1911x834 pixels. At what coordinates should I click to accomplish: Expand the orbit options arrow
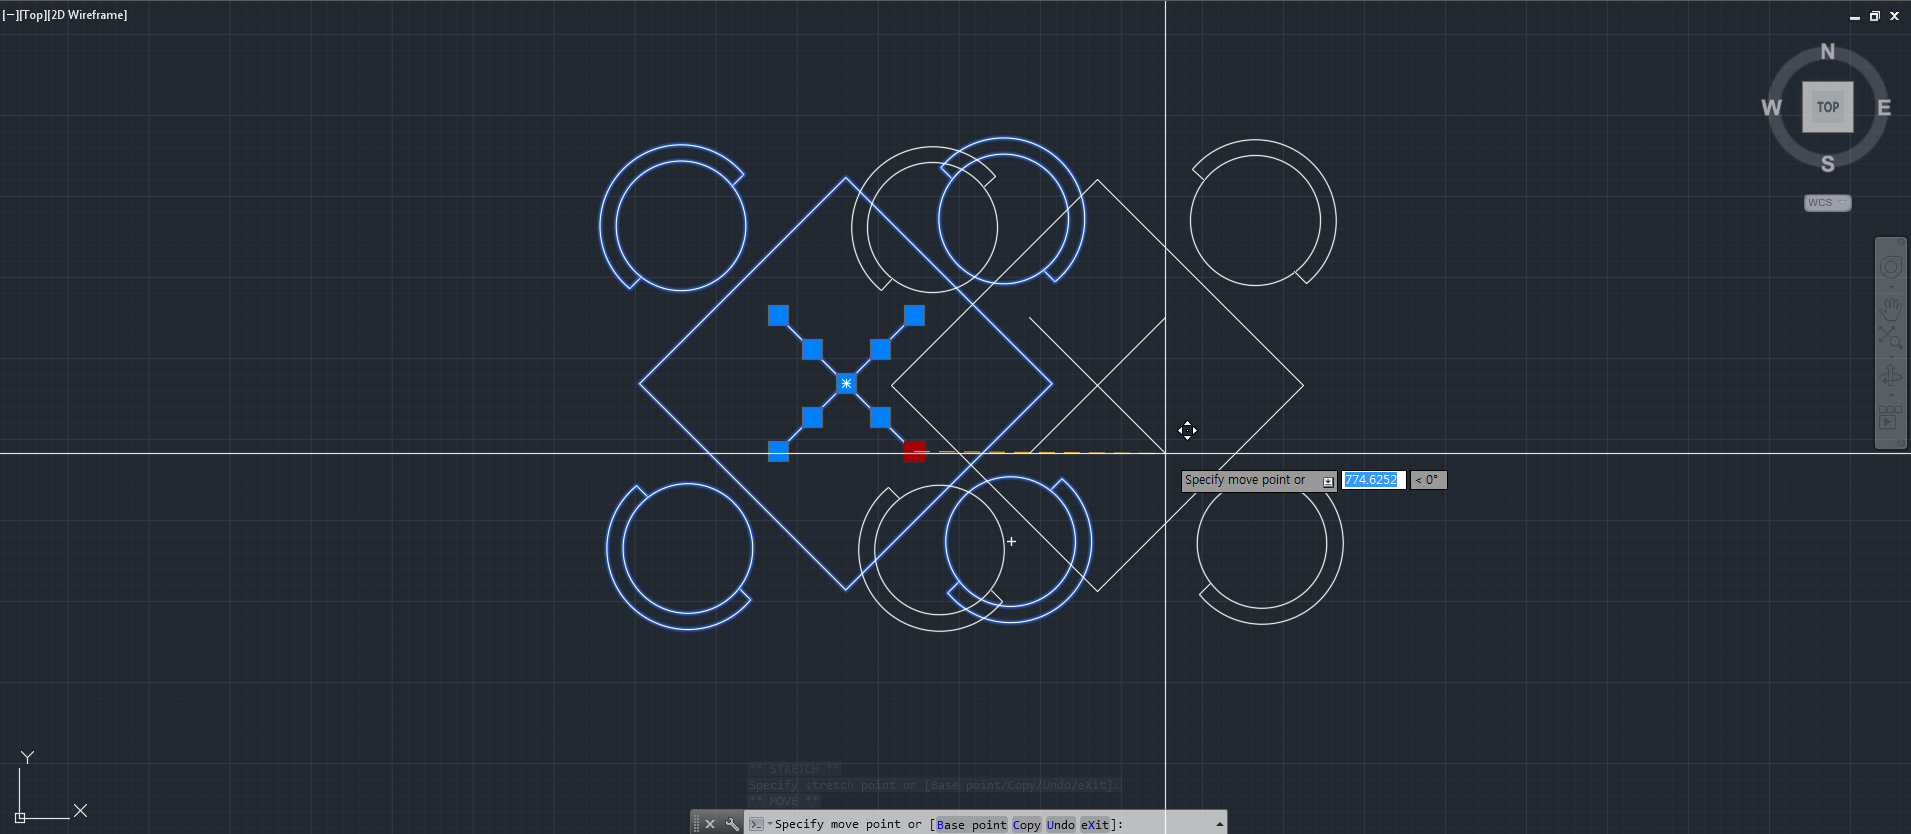click(1890, 394)
